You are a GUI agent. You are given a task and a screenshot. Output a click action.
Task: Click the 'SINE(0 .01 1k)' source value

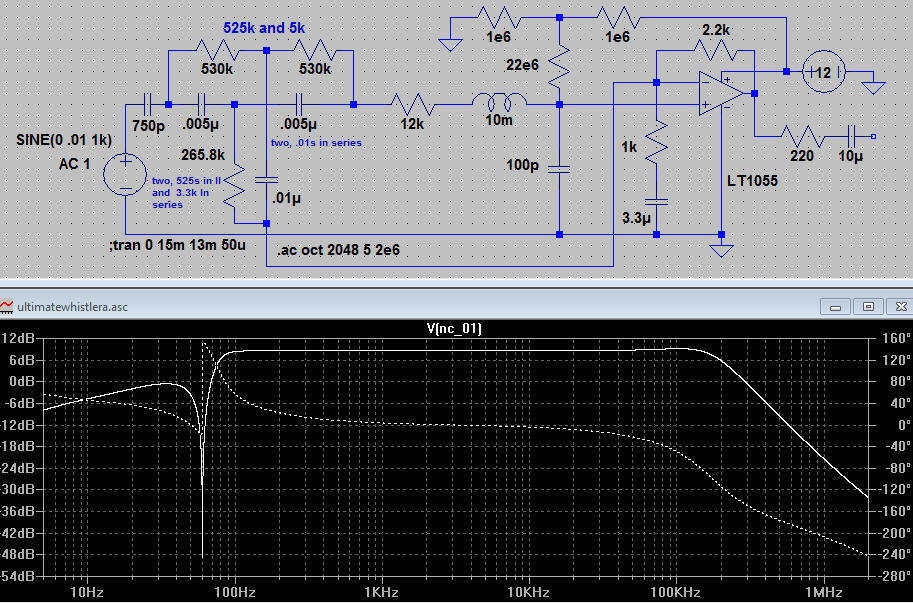[64, 140]
